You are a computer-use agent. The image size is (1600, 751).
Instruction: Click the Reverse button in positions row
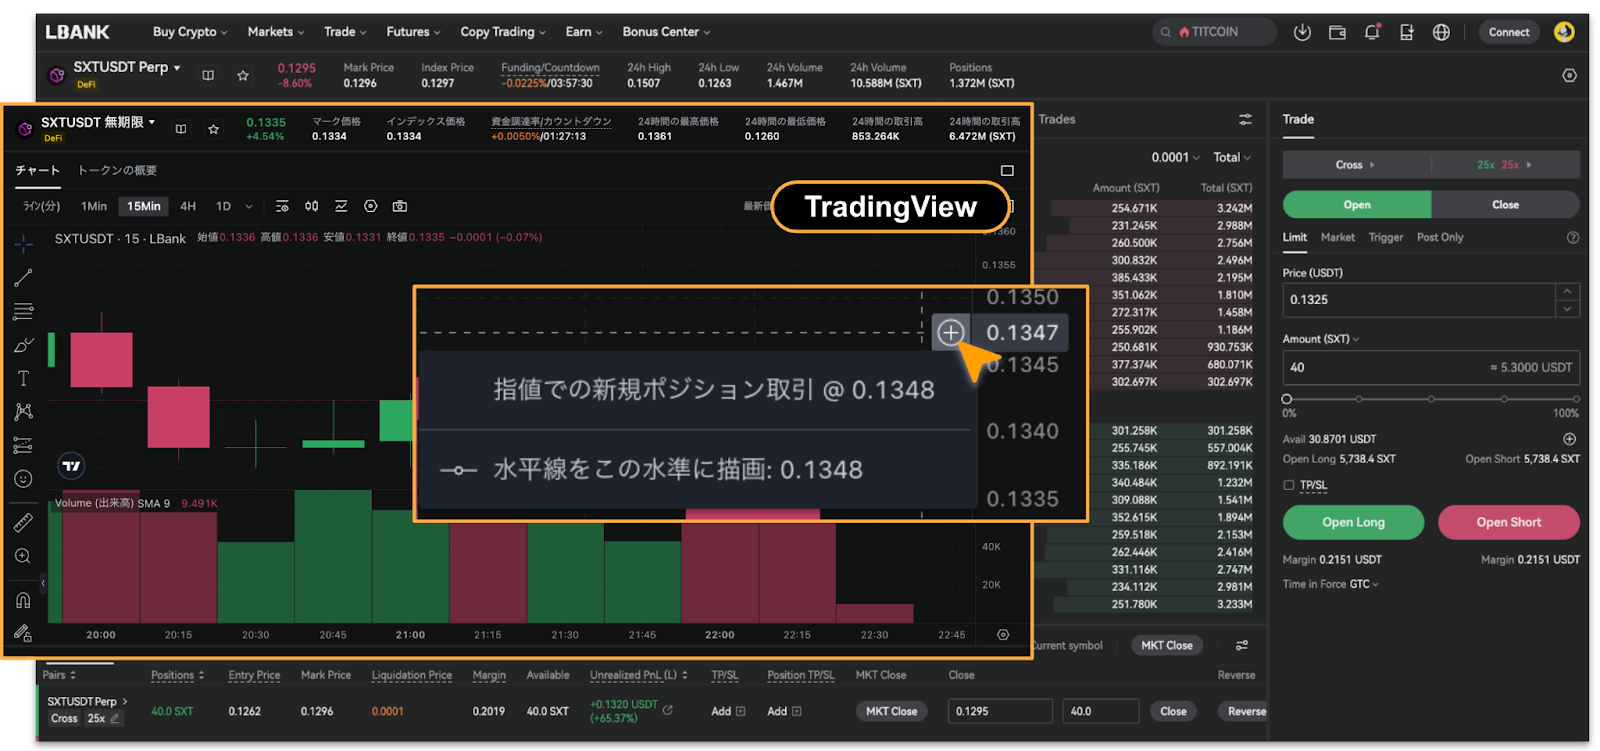[1245, 711]
